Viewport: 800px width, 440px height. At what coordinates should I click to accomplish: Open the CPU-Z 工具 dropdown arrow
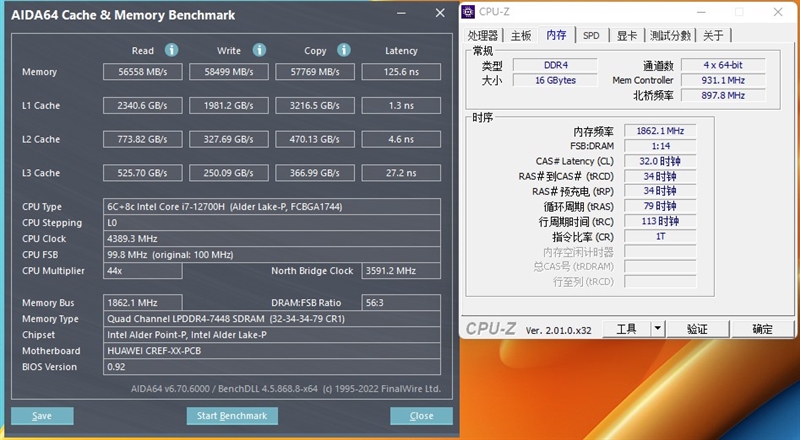pos(658,329)
